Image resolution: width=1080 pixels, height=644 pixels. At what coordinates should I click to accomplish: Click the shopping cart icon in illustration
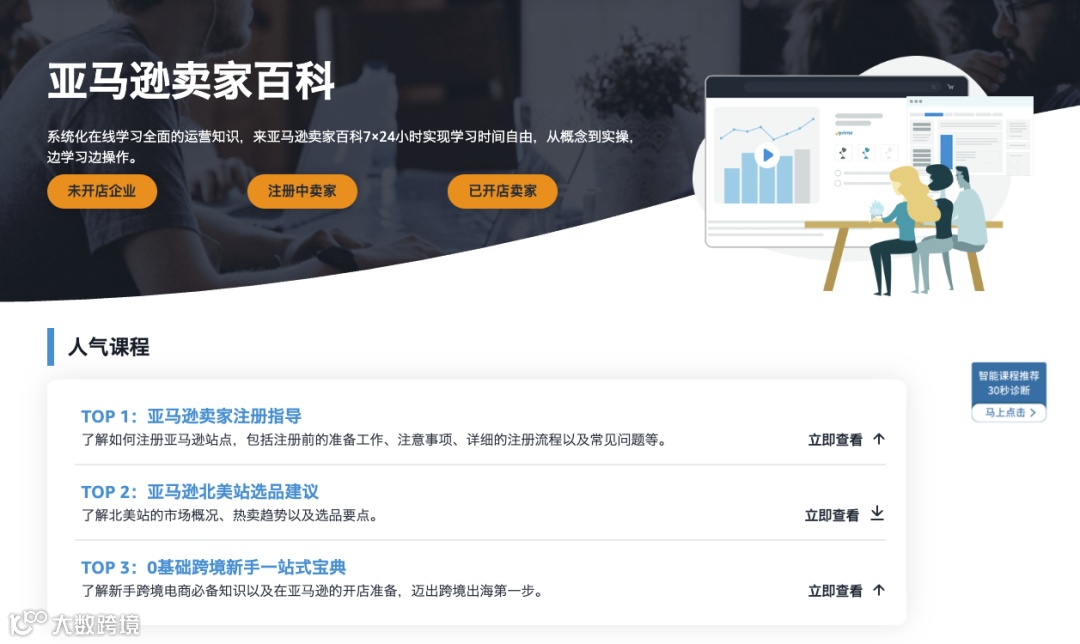pos(951,87)
